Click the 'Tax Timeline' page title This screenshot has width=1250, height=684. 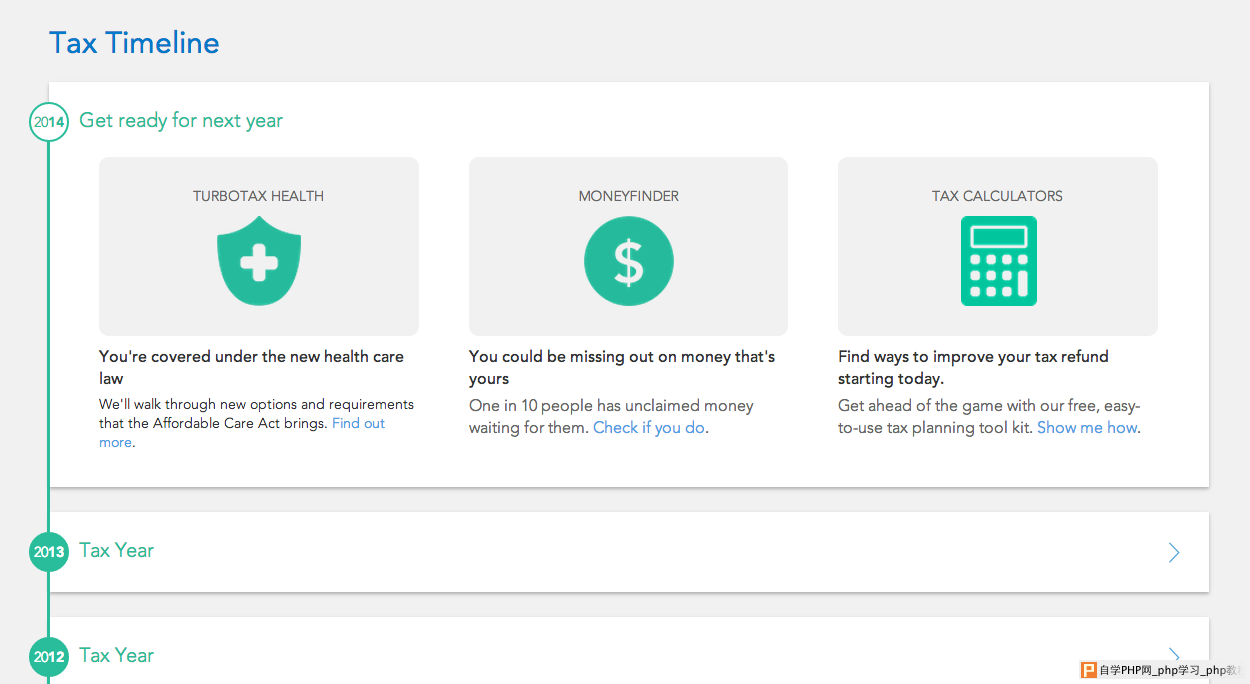(134, 43)
